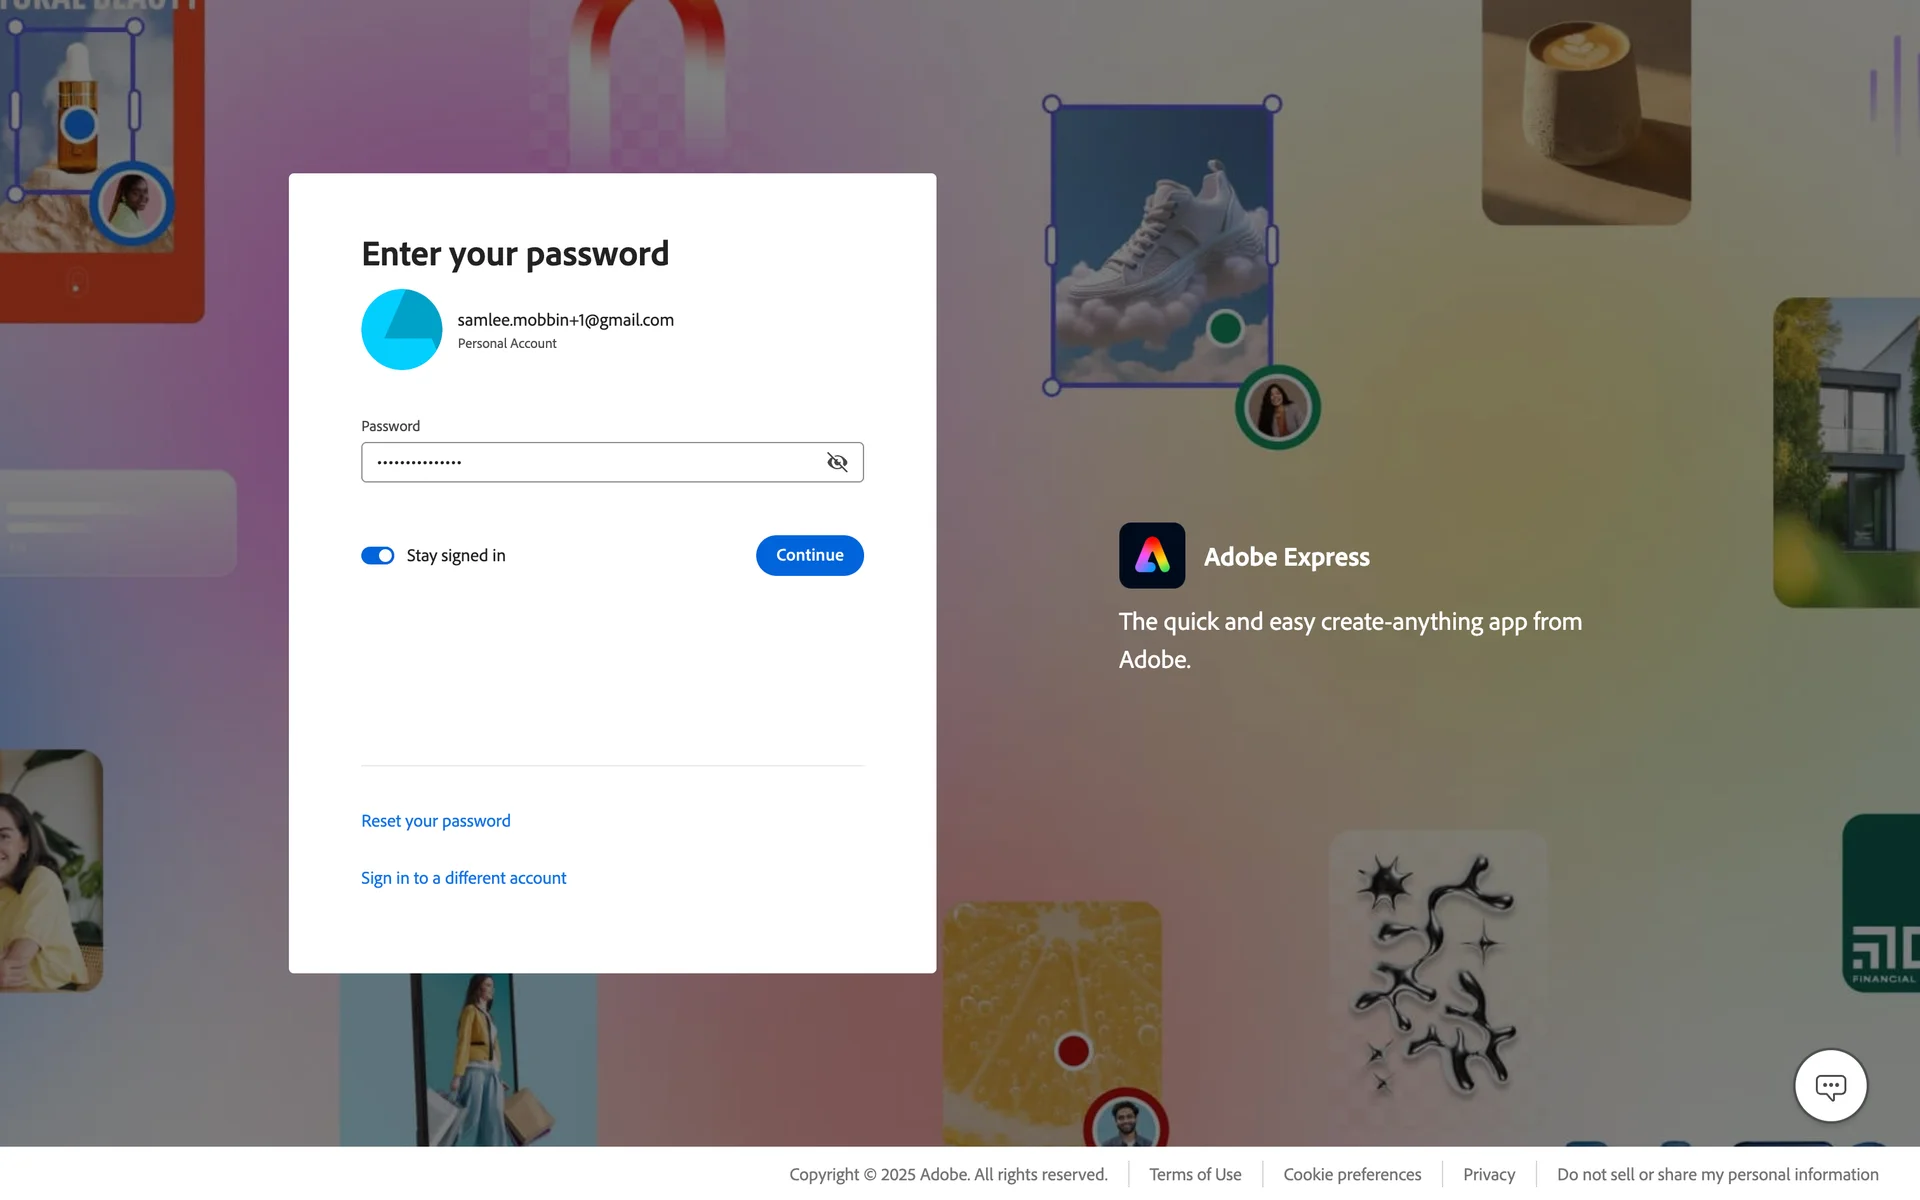Click the Continue button

click(x=810, y=555)
